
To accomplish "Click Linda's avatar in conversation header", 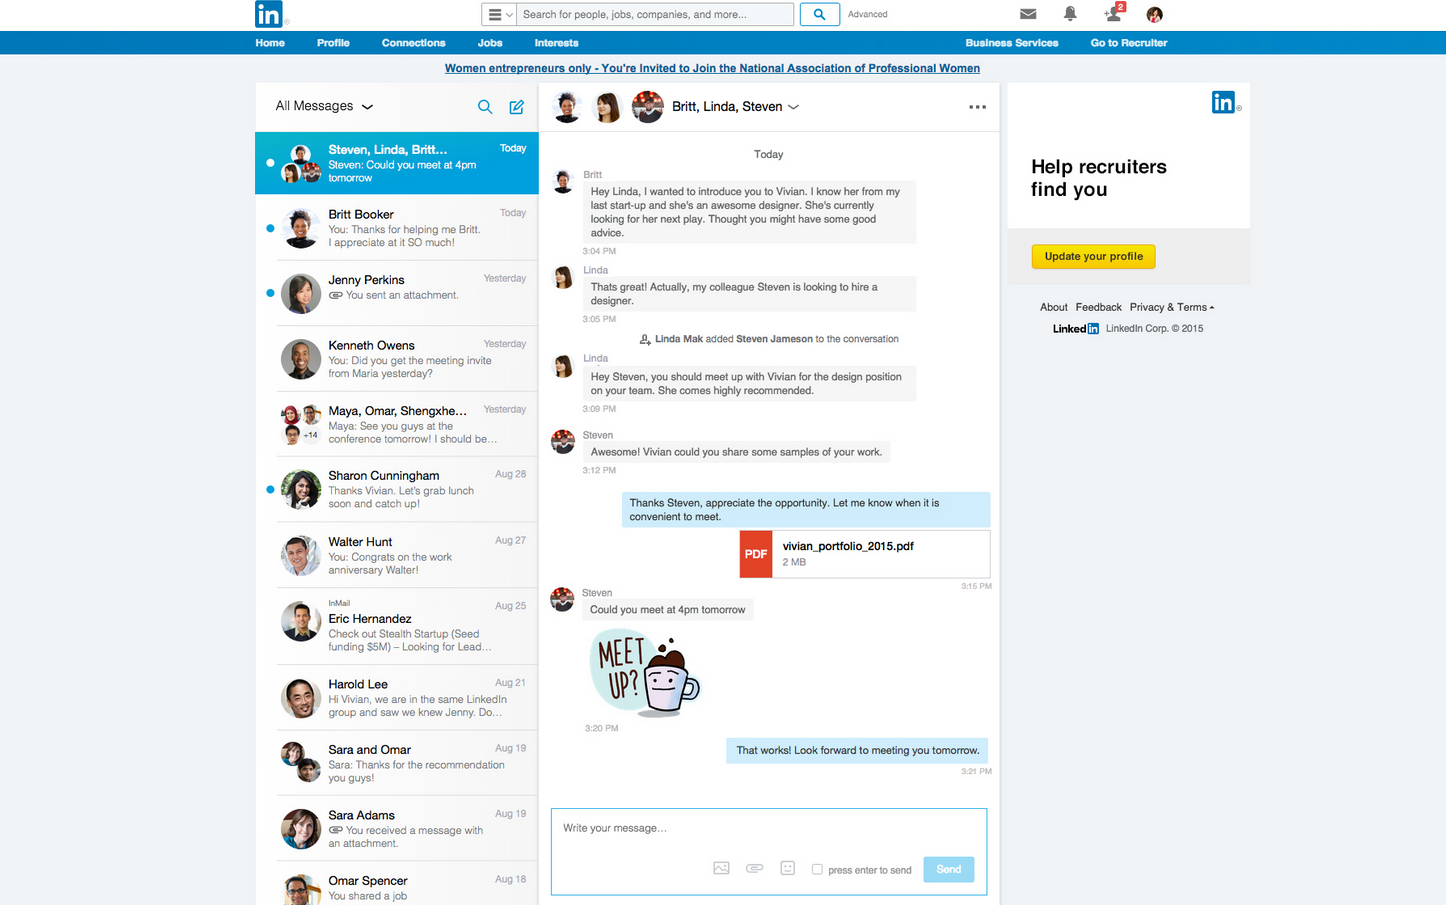I will (608, 107).
